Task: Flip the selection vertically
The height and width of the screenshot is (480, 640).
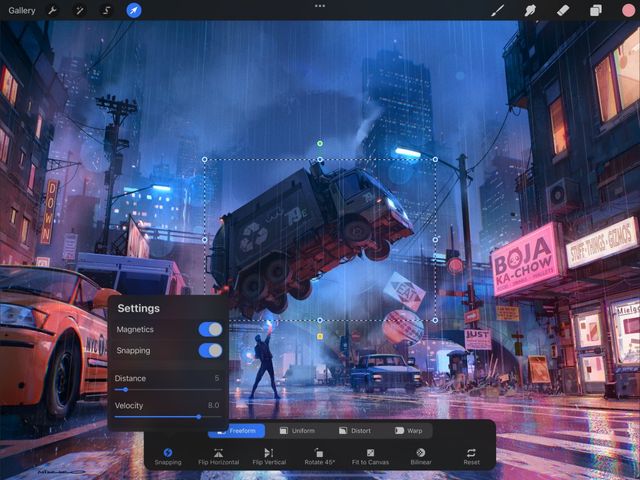Action: tap(269, 457)
